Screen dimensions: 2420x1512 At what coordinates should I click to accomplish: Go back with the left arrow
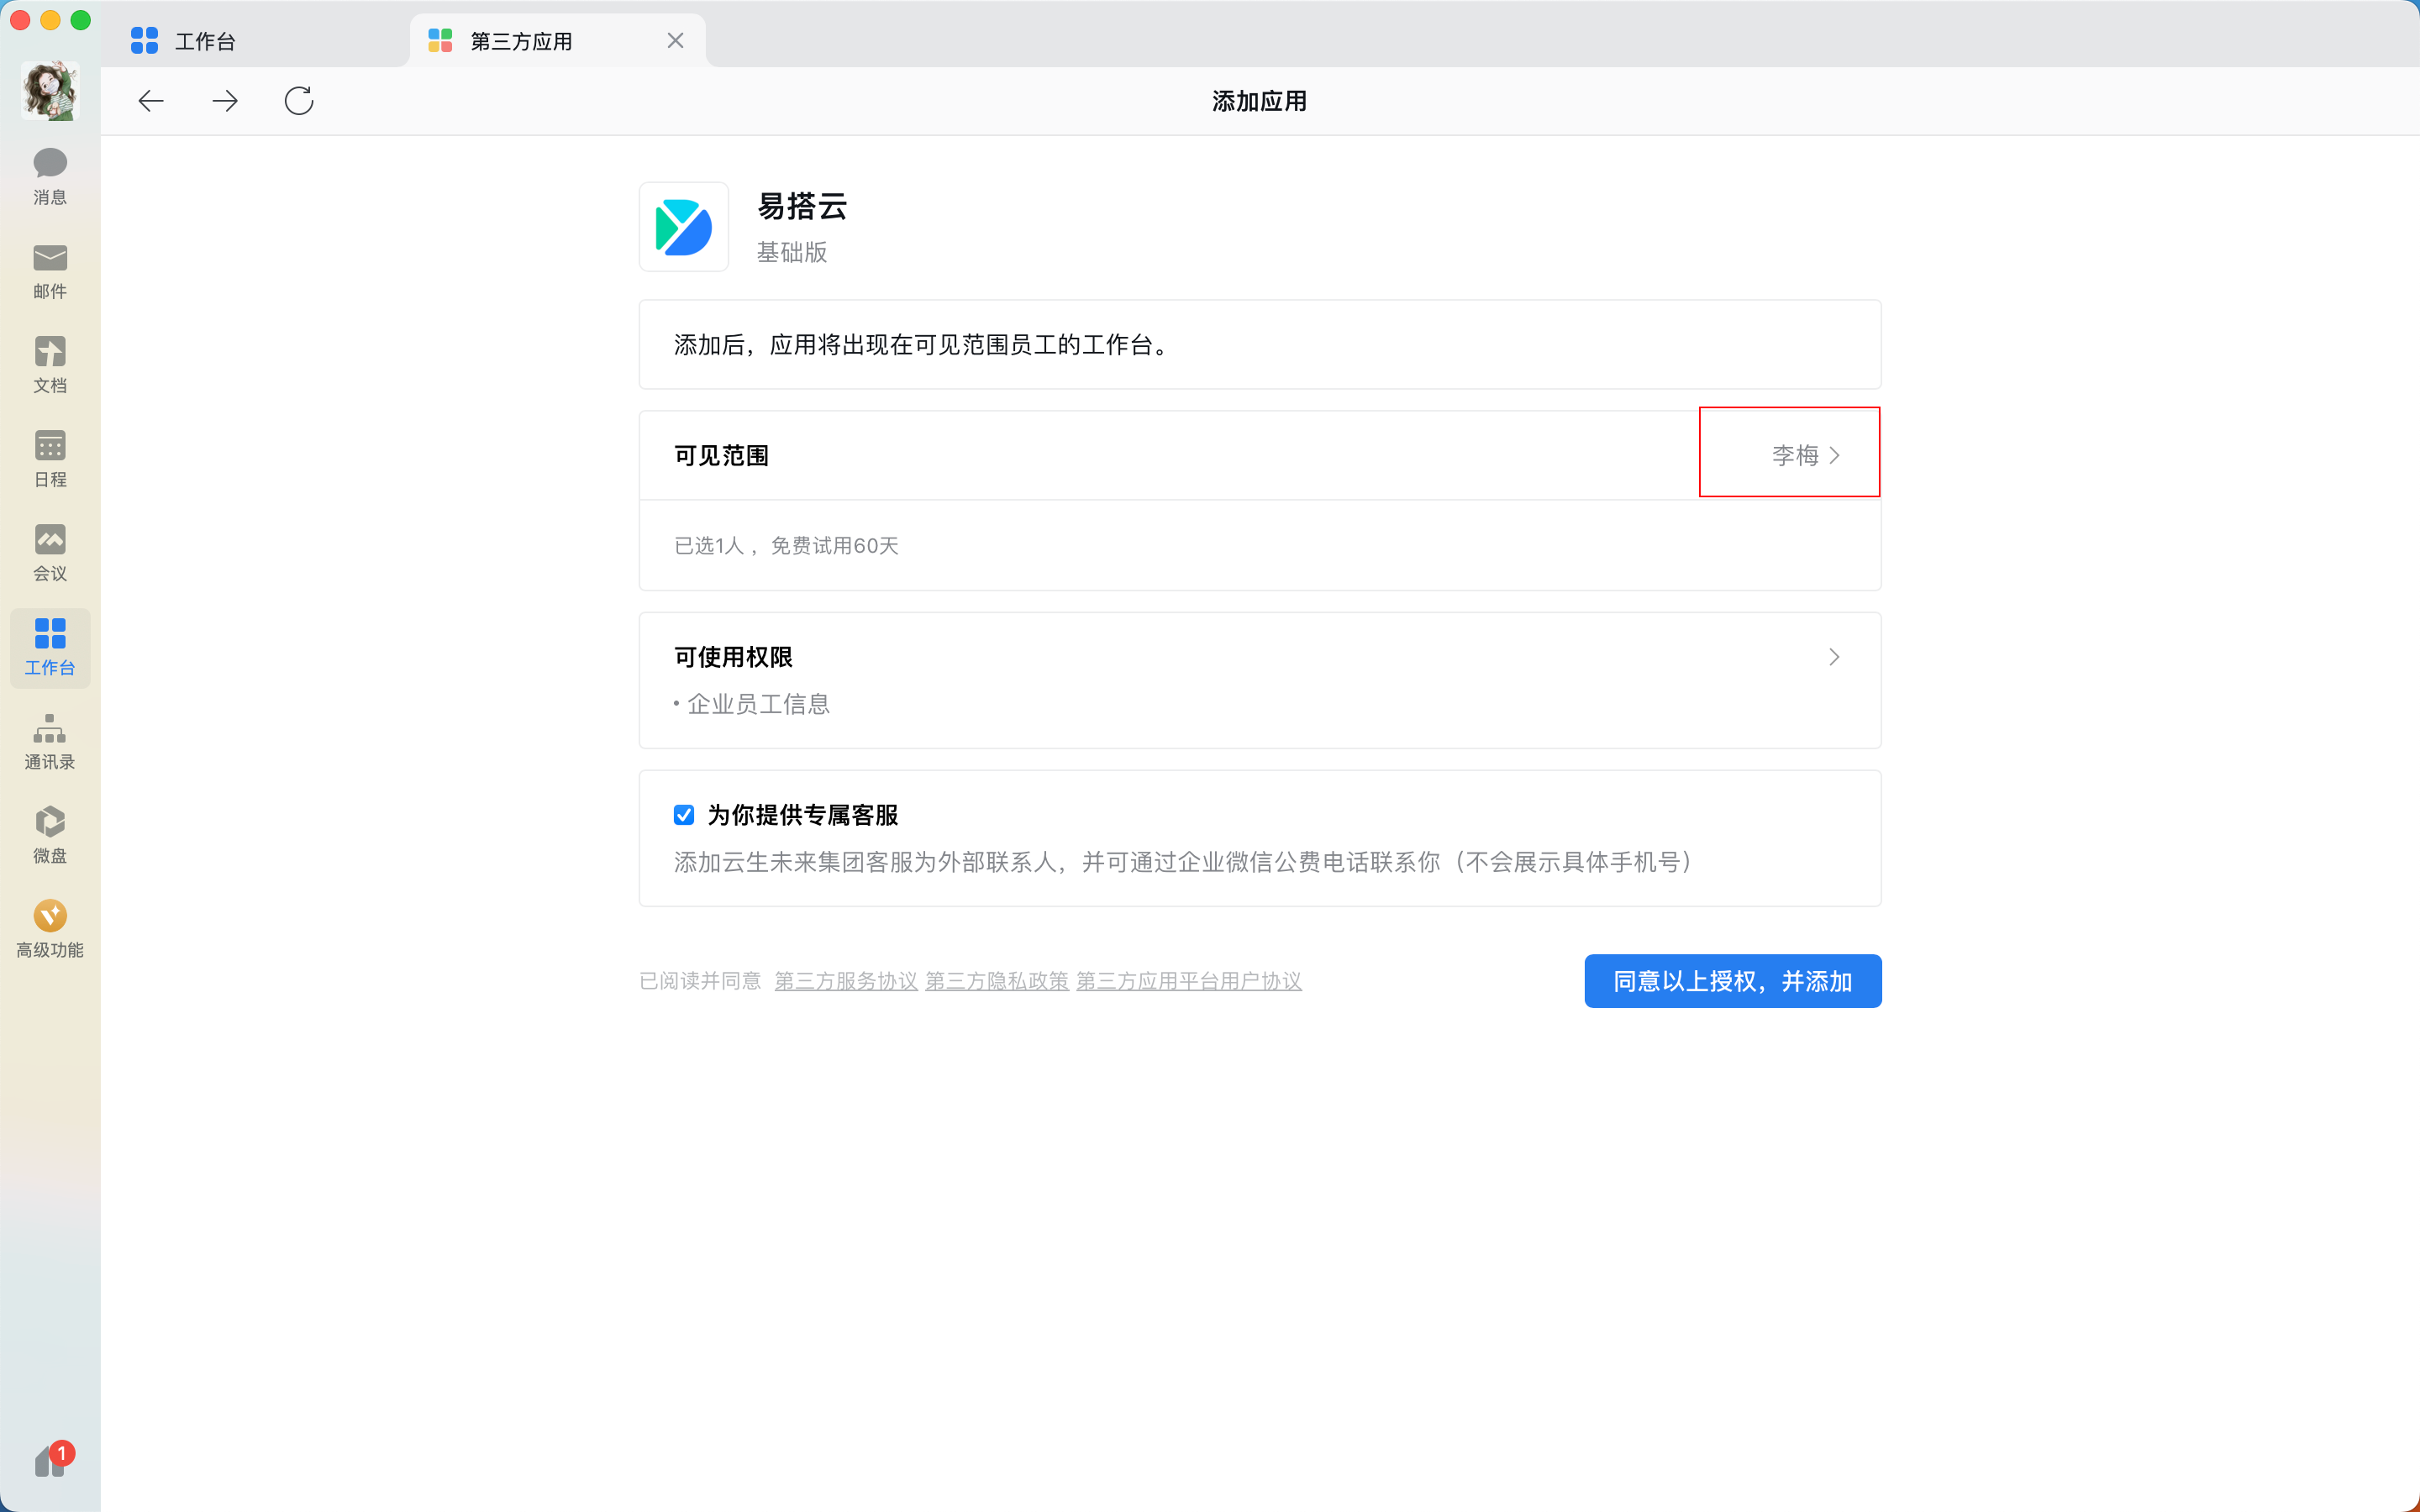click(151, 101)
